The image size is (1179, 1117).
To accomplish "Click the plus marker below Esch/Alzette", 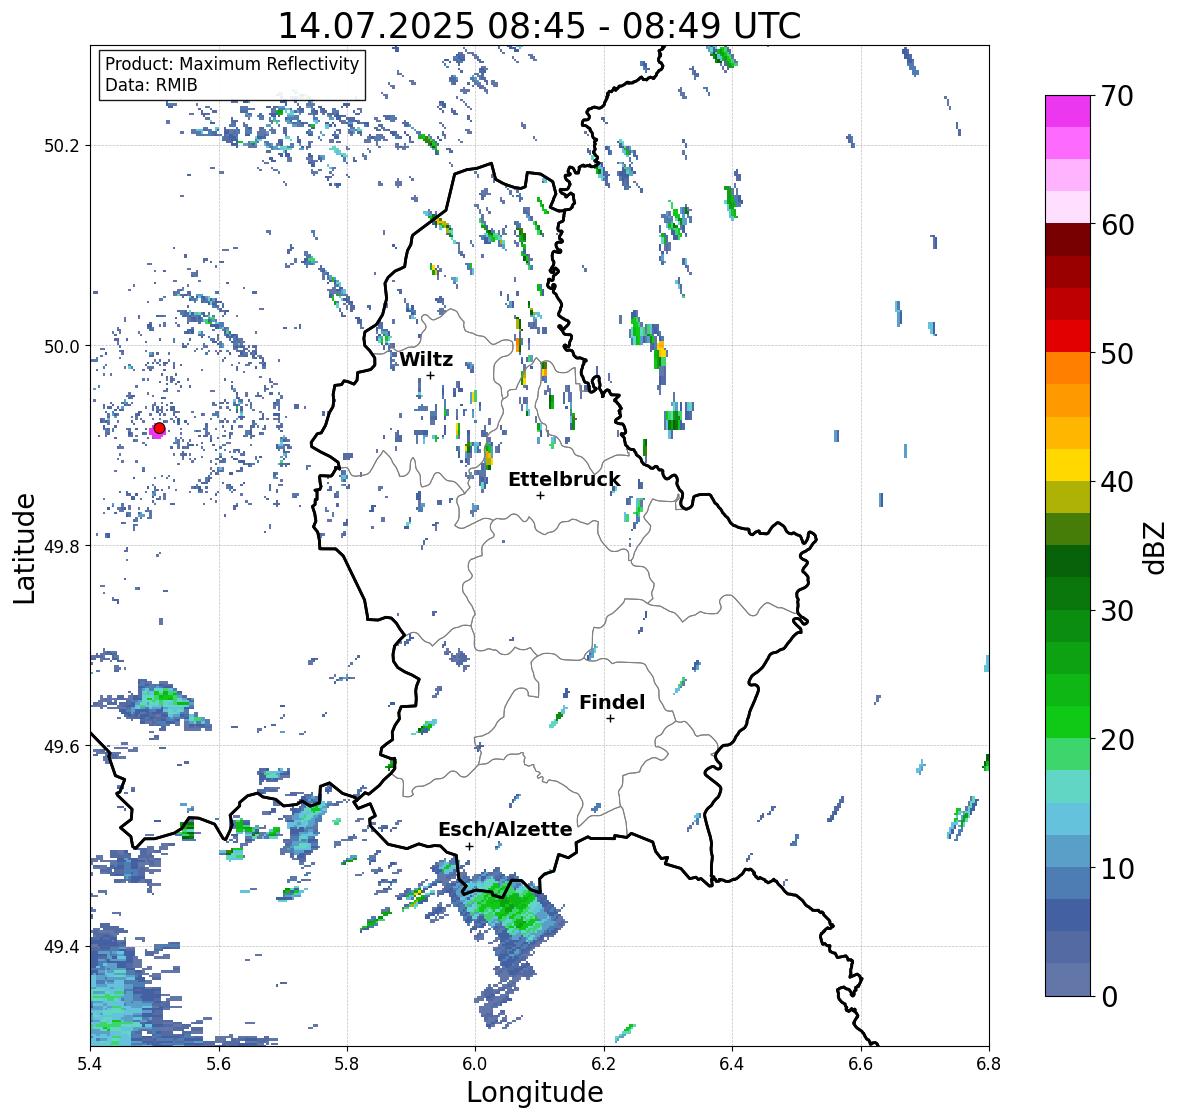I will [x=469, y=846].
